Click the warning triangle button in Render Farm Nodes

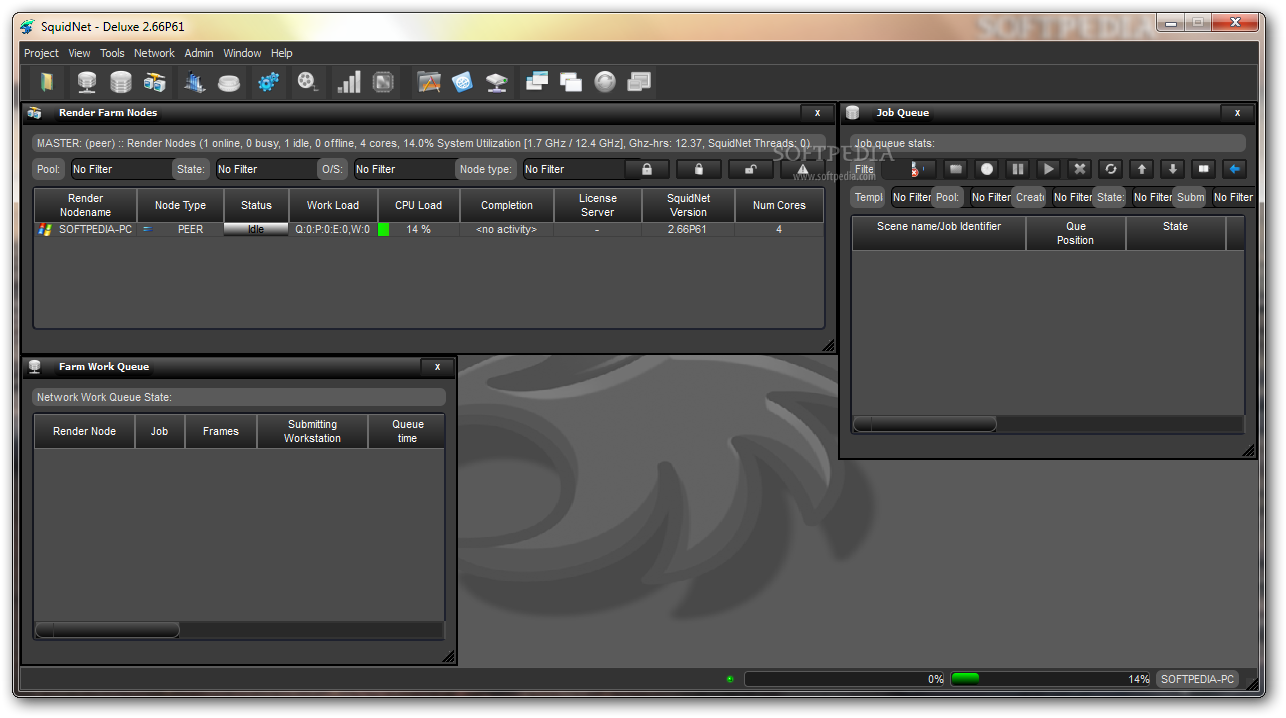[802, 169]
